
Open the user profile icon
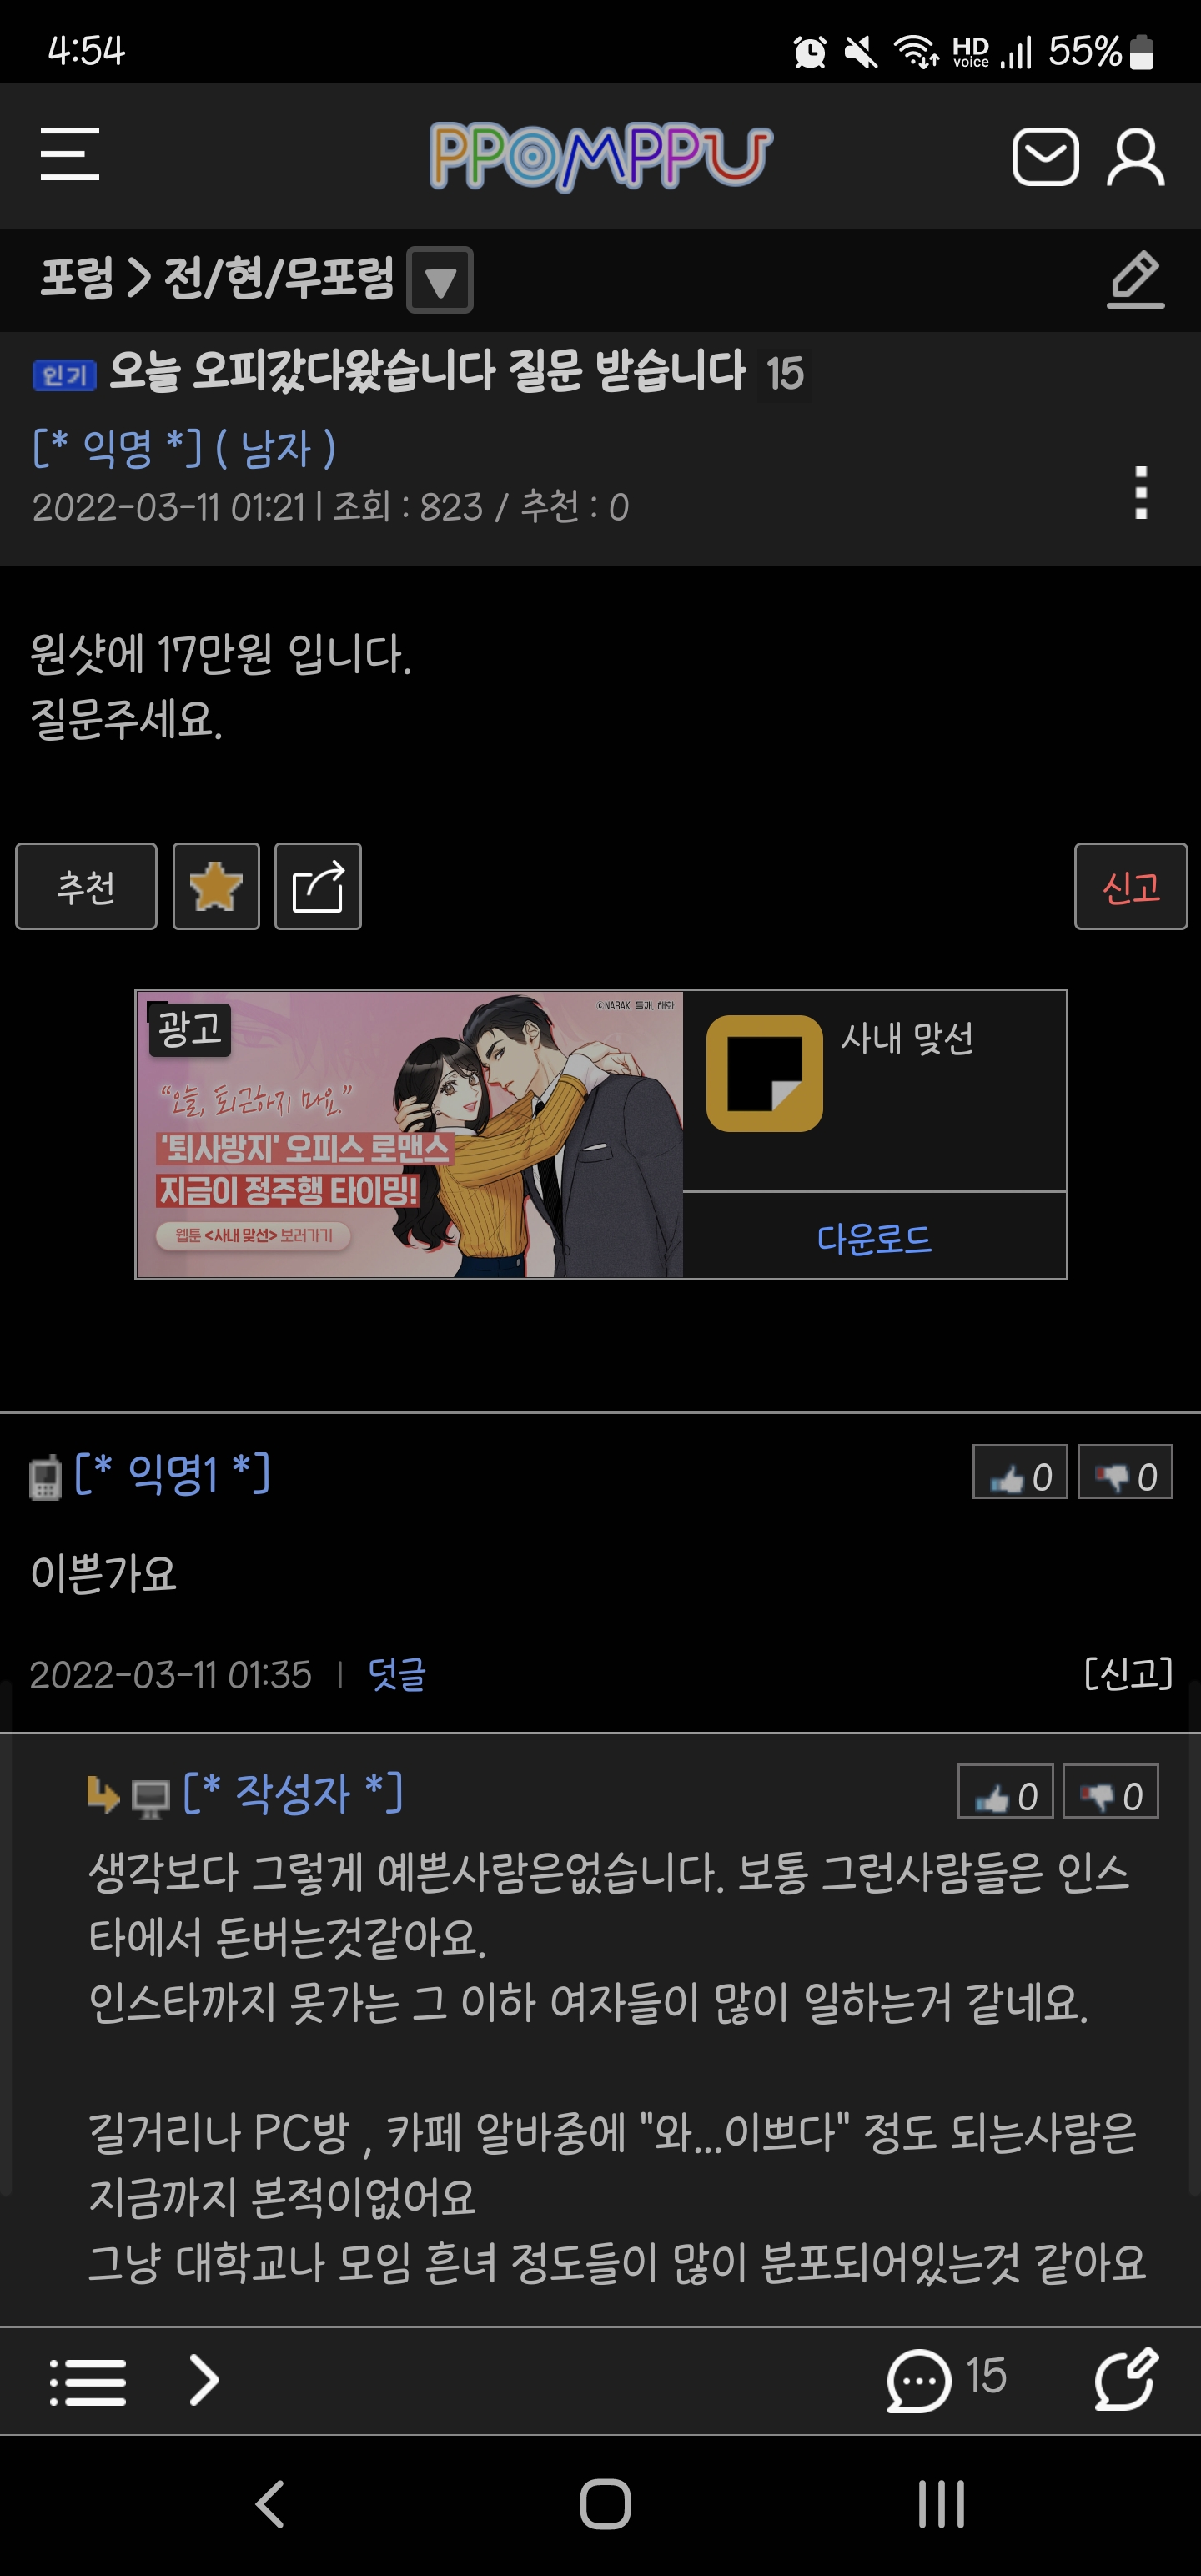[1135, 156]
